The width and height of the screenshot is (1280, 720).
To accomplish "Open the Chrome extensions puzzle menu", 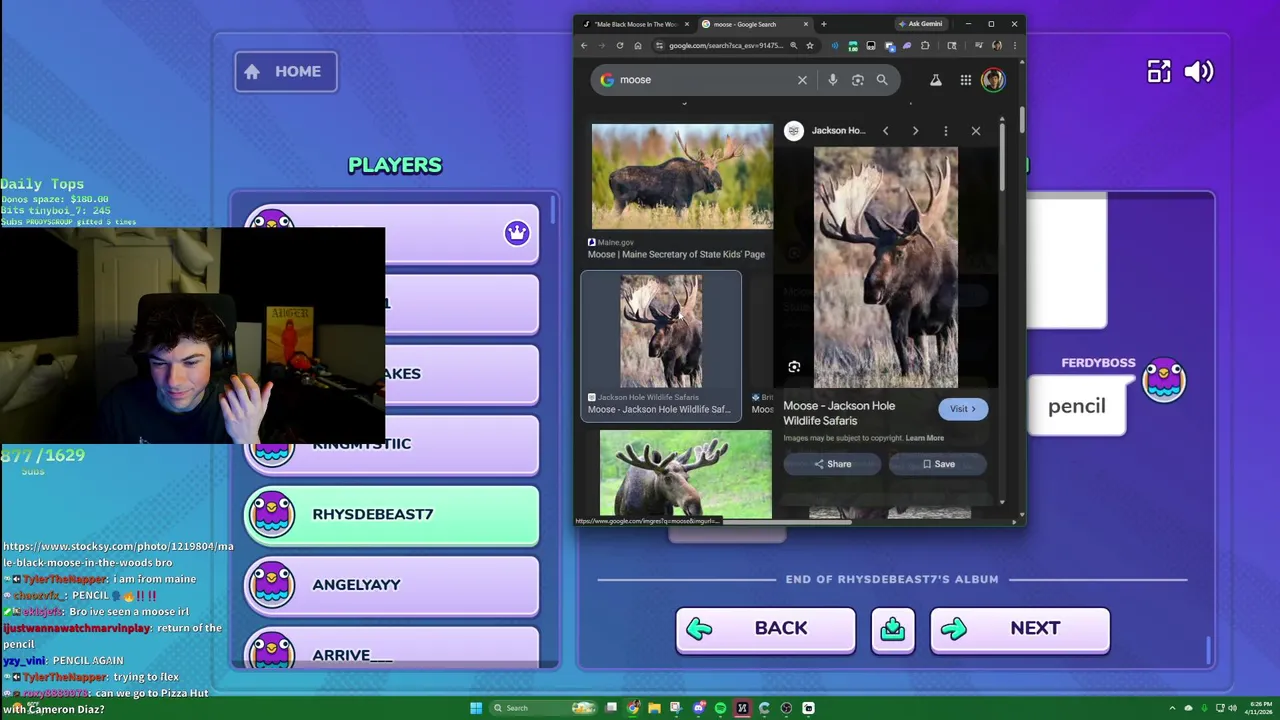I will click(x=925, y=45).
